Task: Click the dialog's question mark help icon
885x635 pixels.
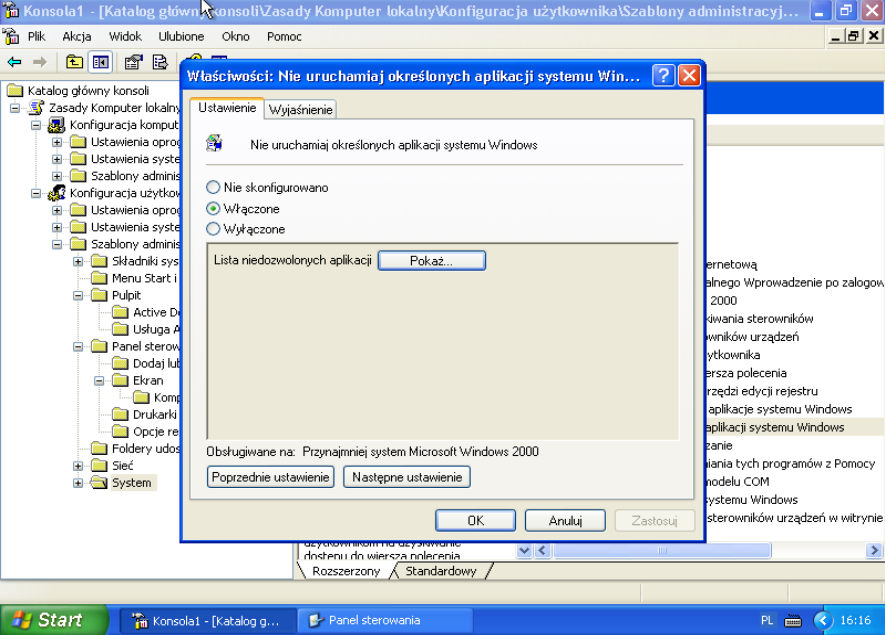Action: click(663, 76)
